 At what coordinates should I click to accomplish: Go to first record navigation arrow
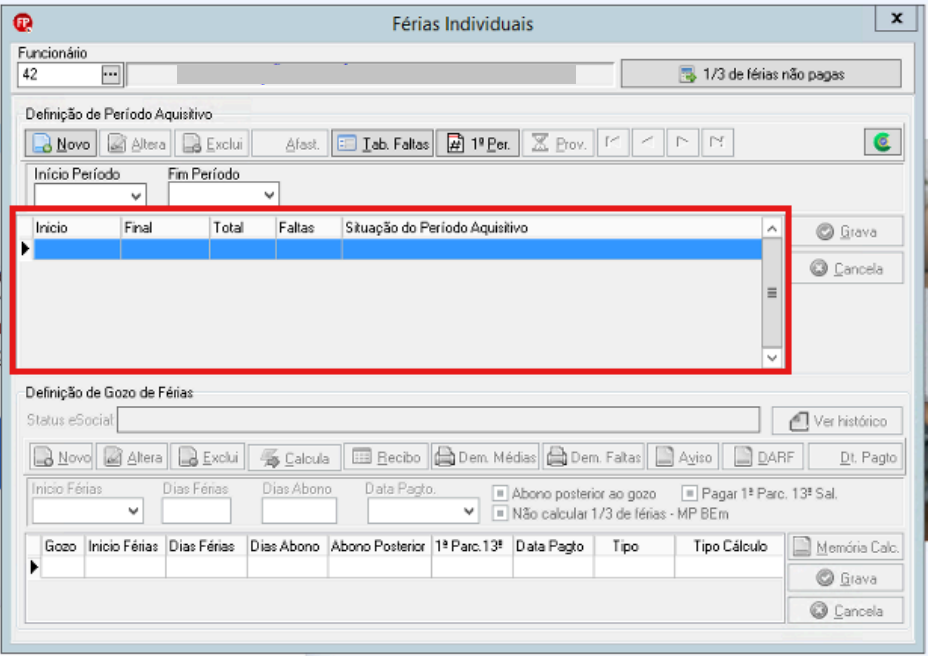pyautogui.click(x=613, y=143)
